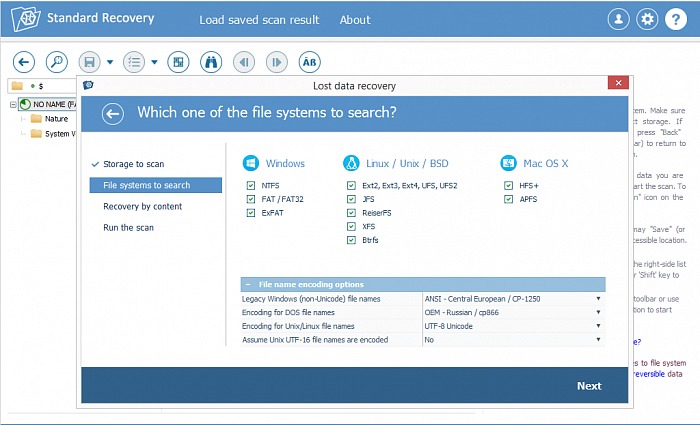The width and height of the screenshot is (700, 425).
Task: Click the Linux / Unix / BSD heading
Action: pos(407,163)
